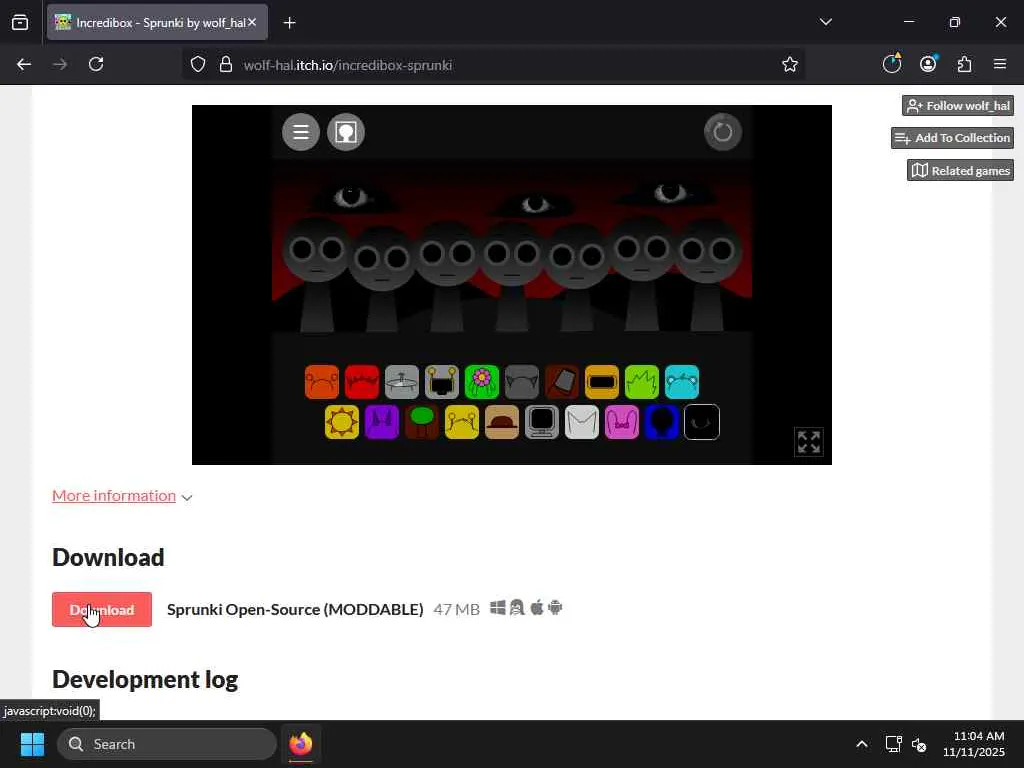Select the purple horned Sprunki icon
This screenshot has width=1024, height=768.
[x=382, y=422]
